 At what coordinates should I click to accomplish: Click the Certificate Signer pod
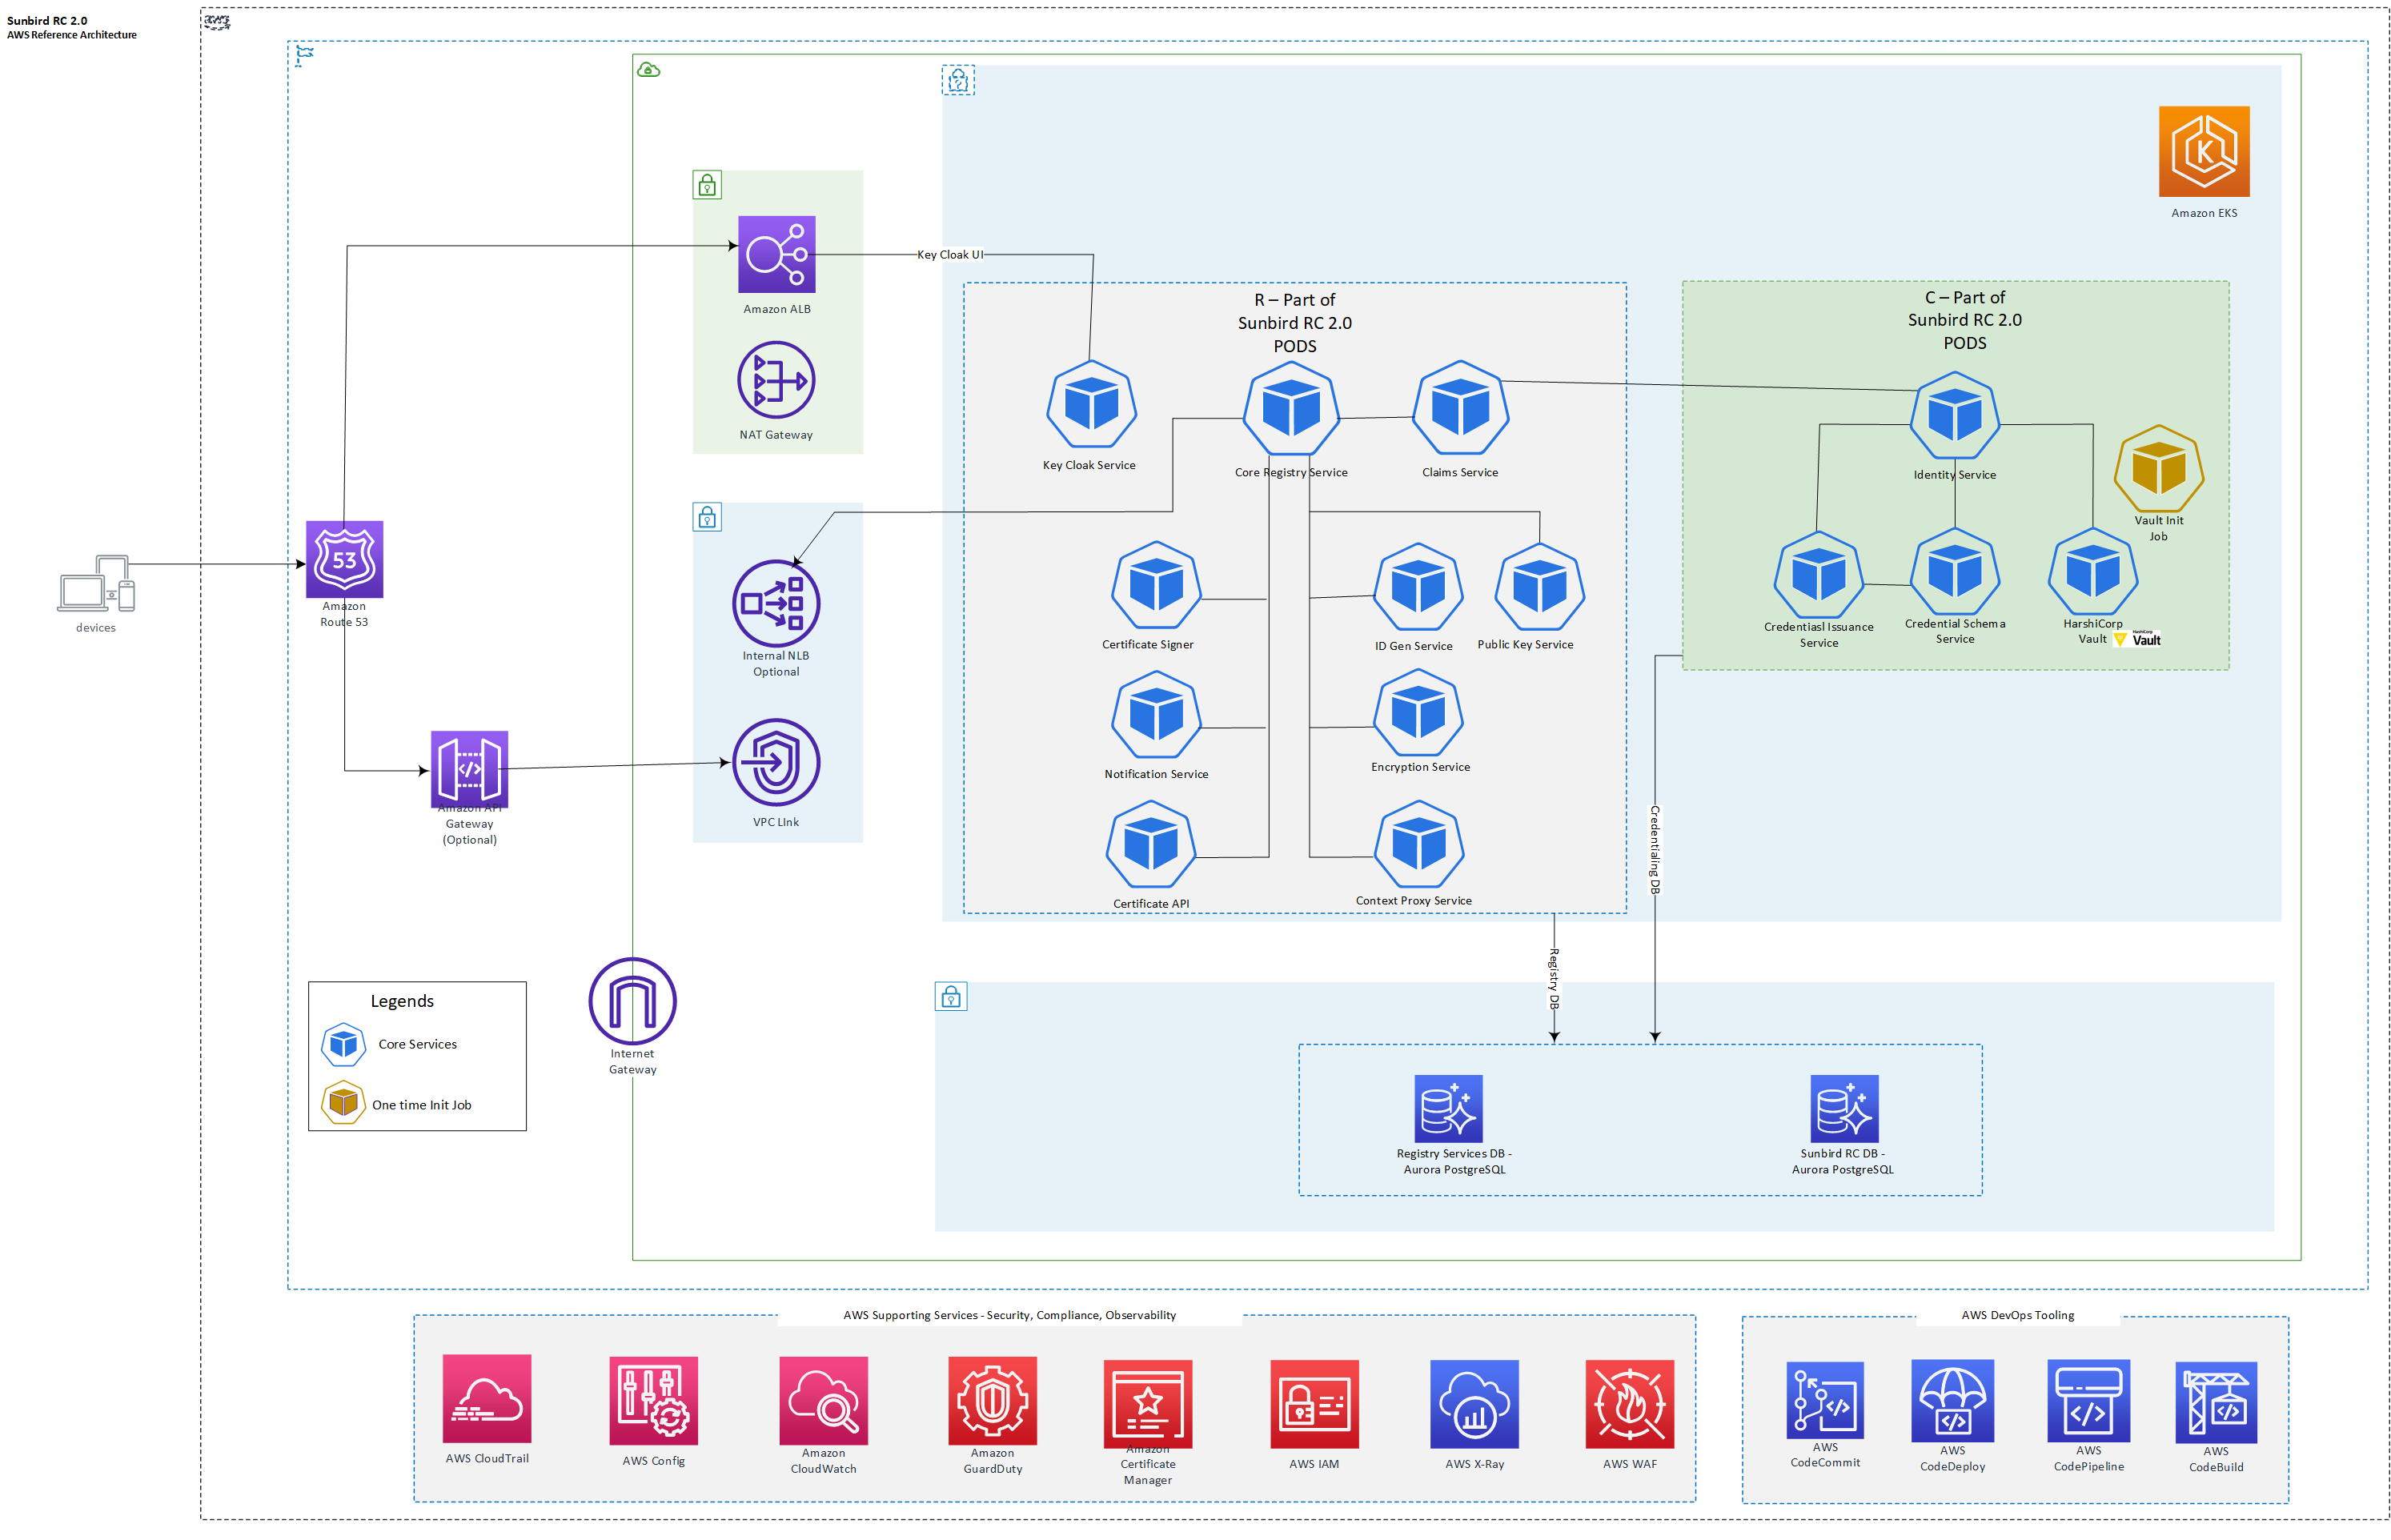coord(1156,586)
